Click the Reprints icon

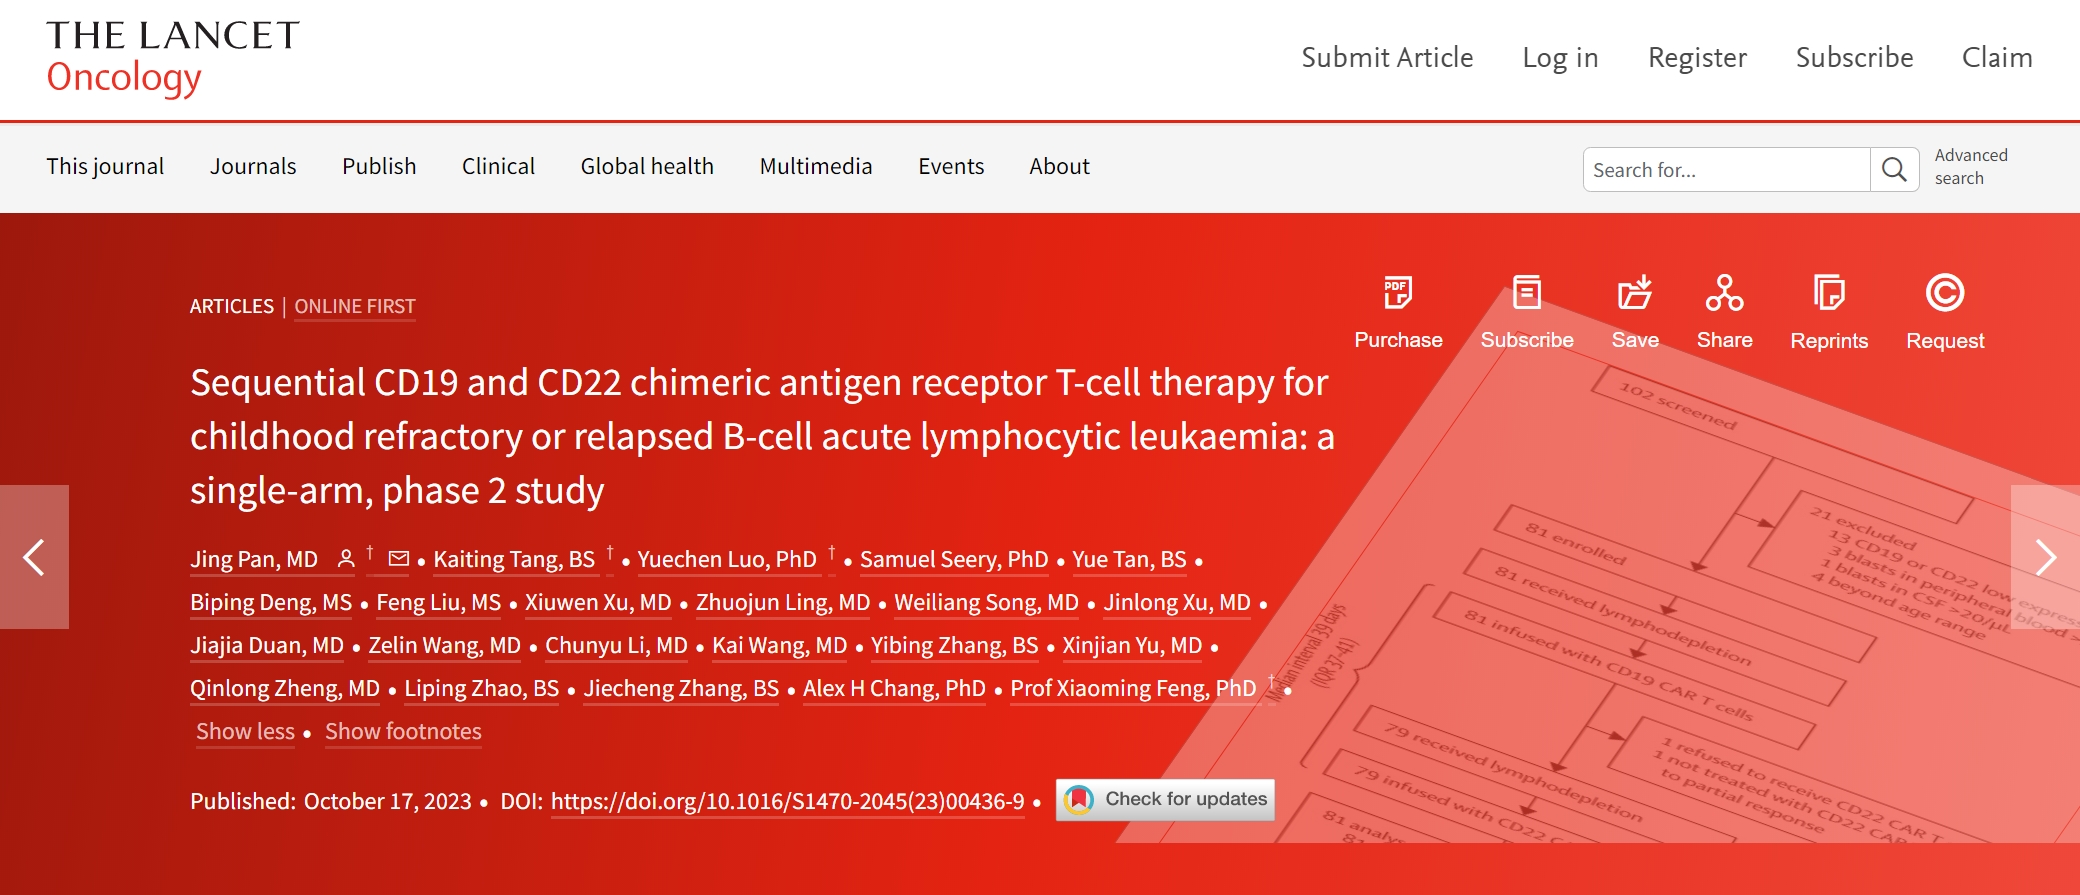1829,293
